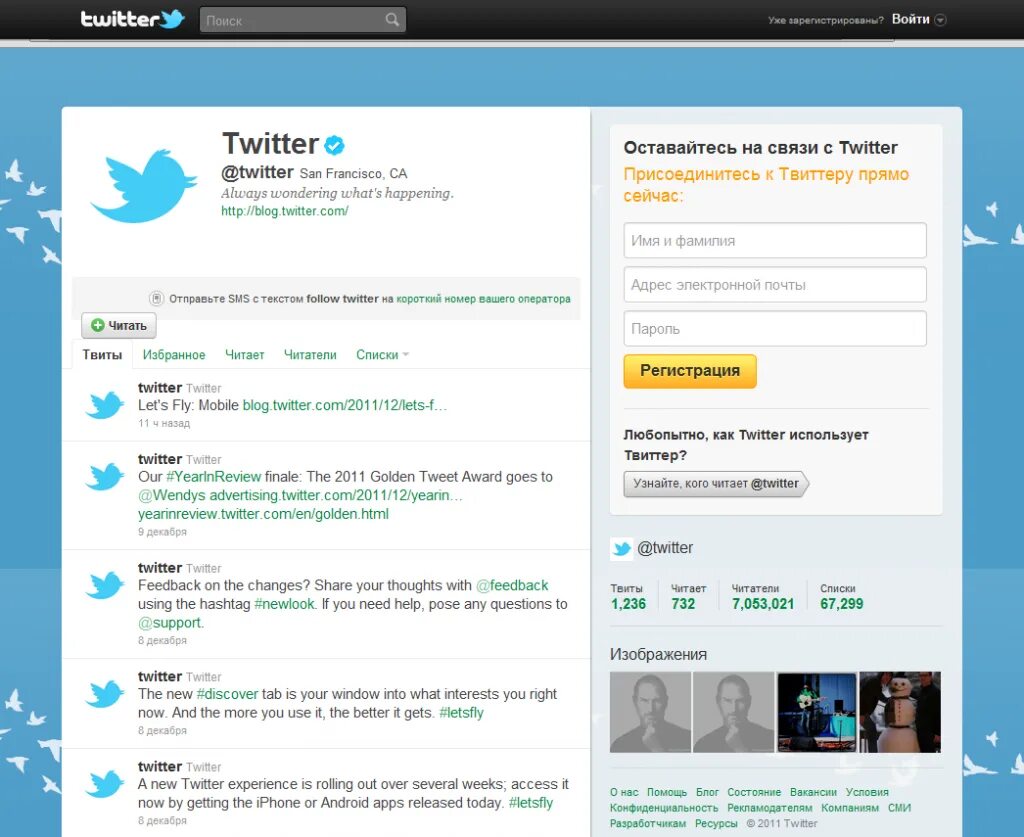The image size is (1024, 837).
Task: Focus the Пароль field
Action: click(x=775, y=328)
